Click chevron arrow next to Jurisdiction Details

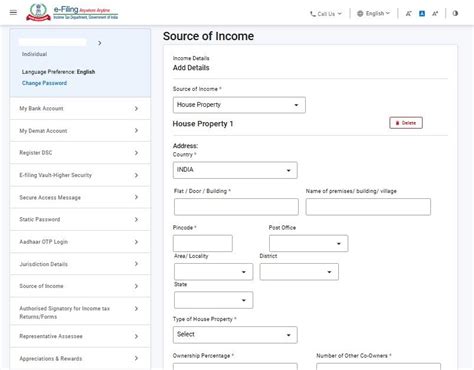[x=136, y=264]
